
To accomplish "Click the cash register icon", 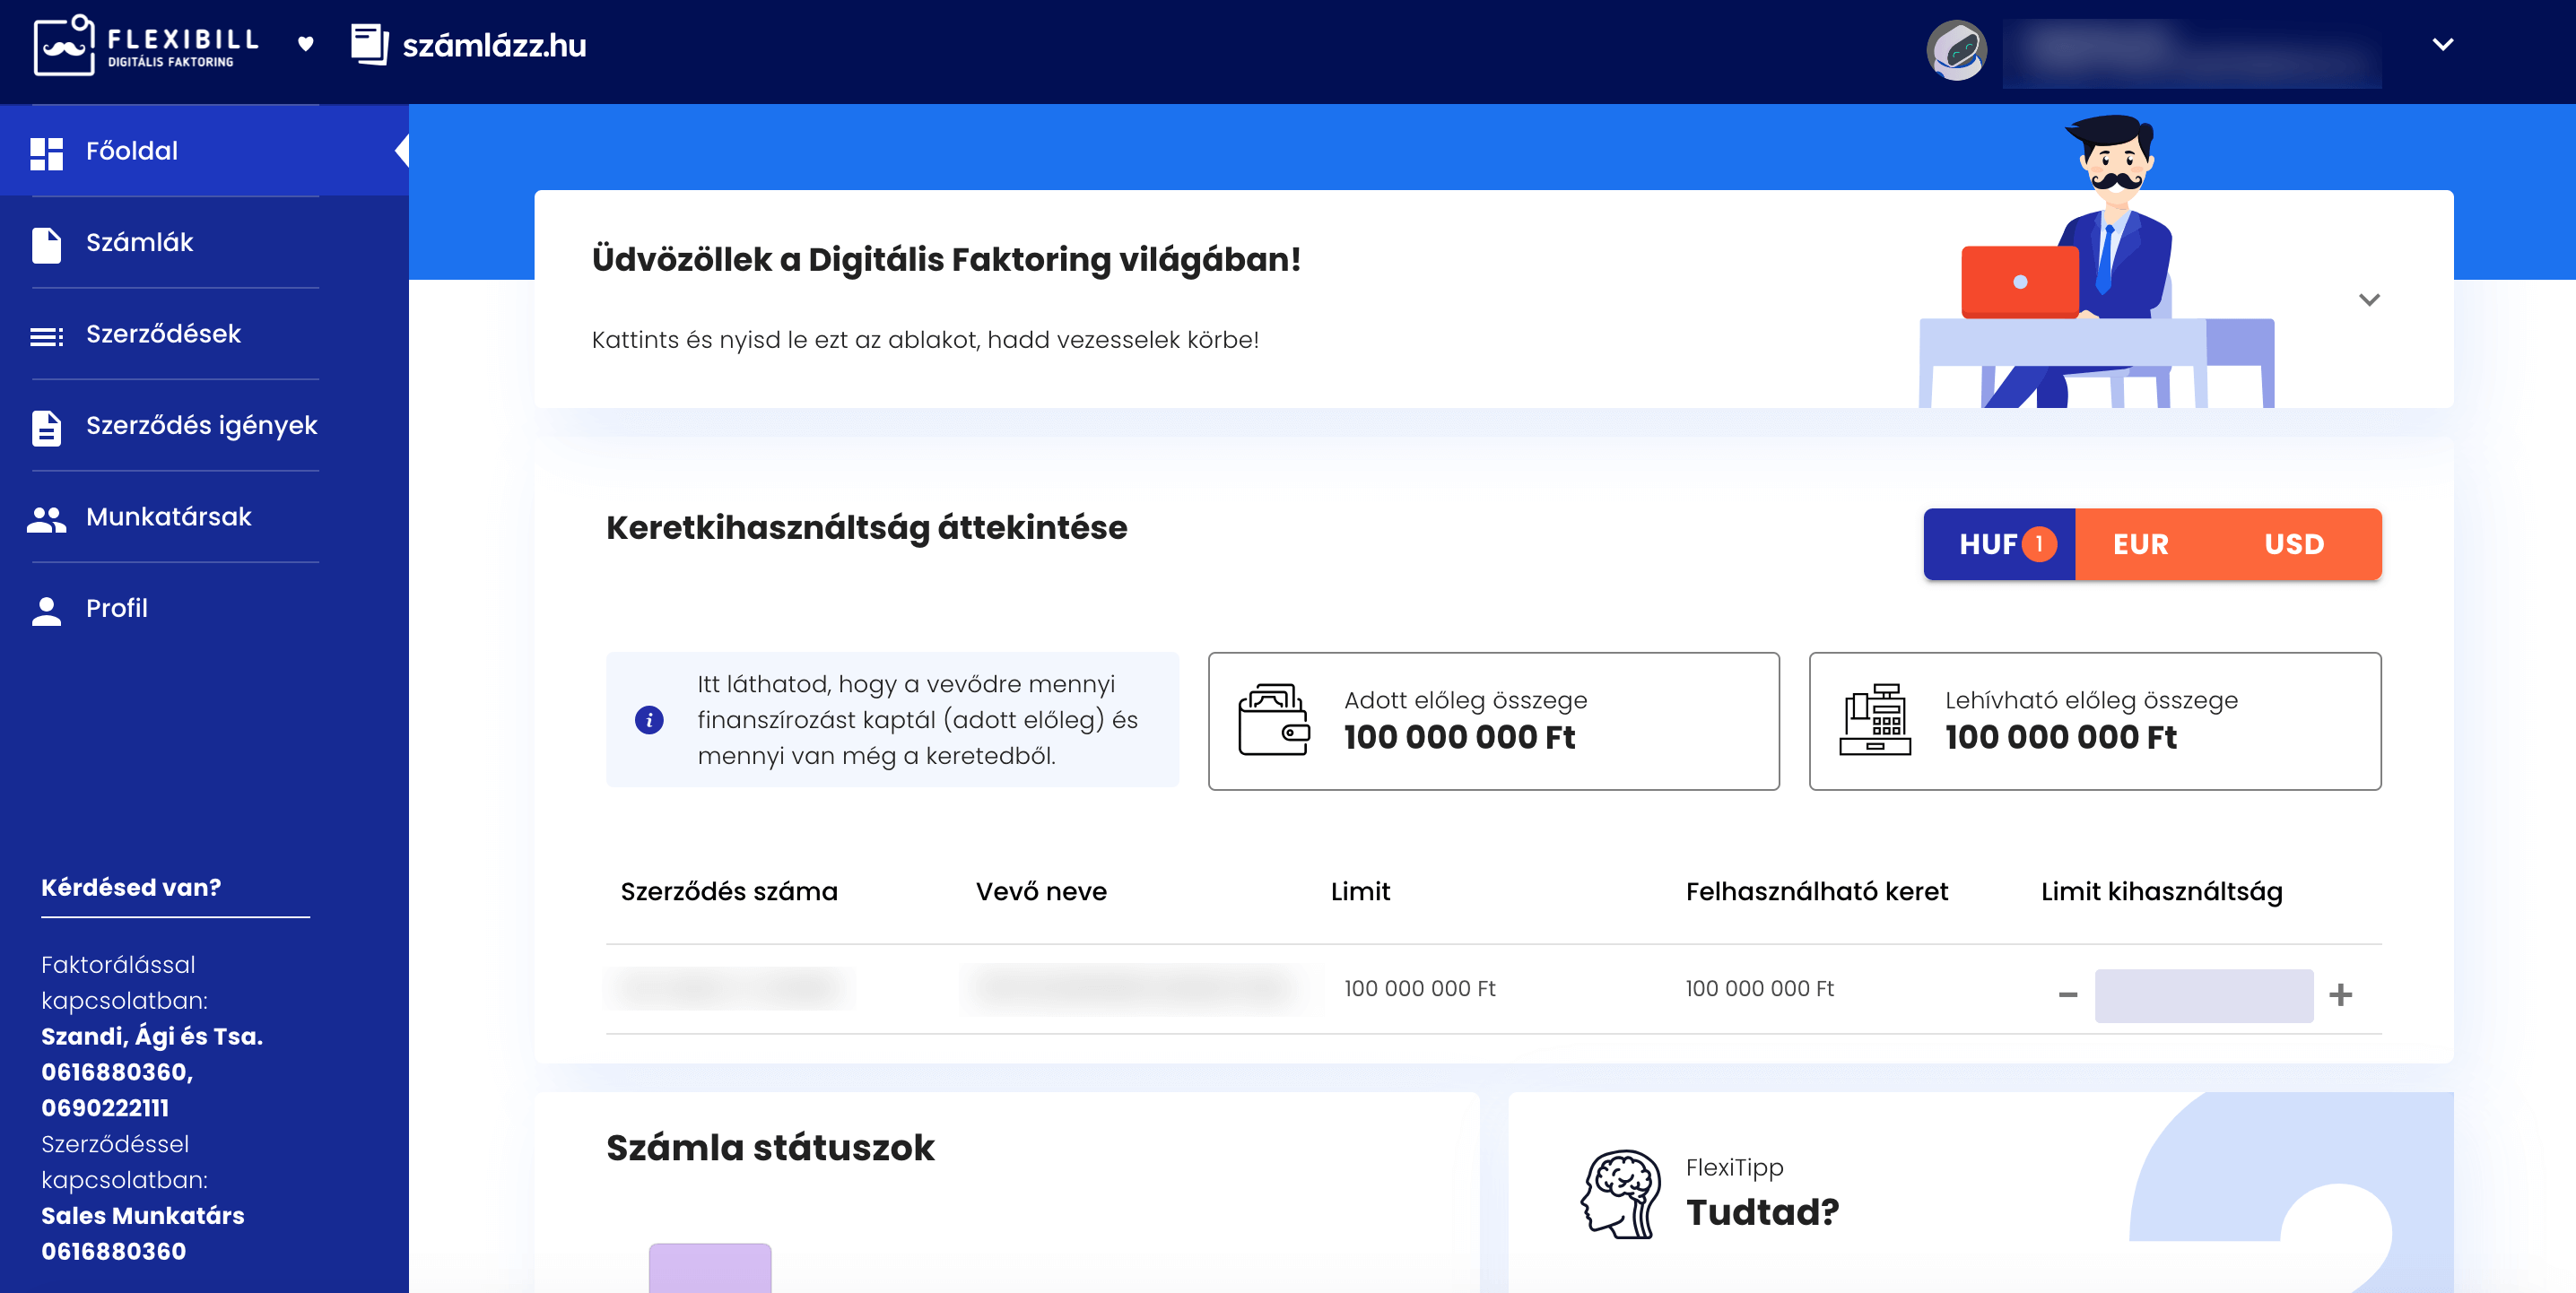I will coord(1874,720).
